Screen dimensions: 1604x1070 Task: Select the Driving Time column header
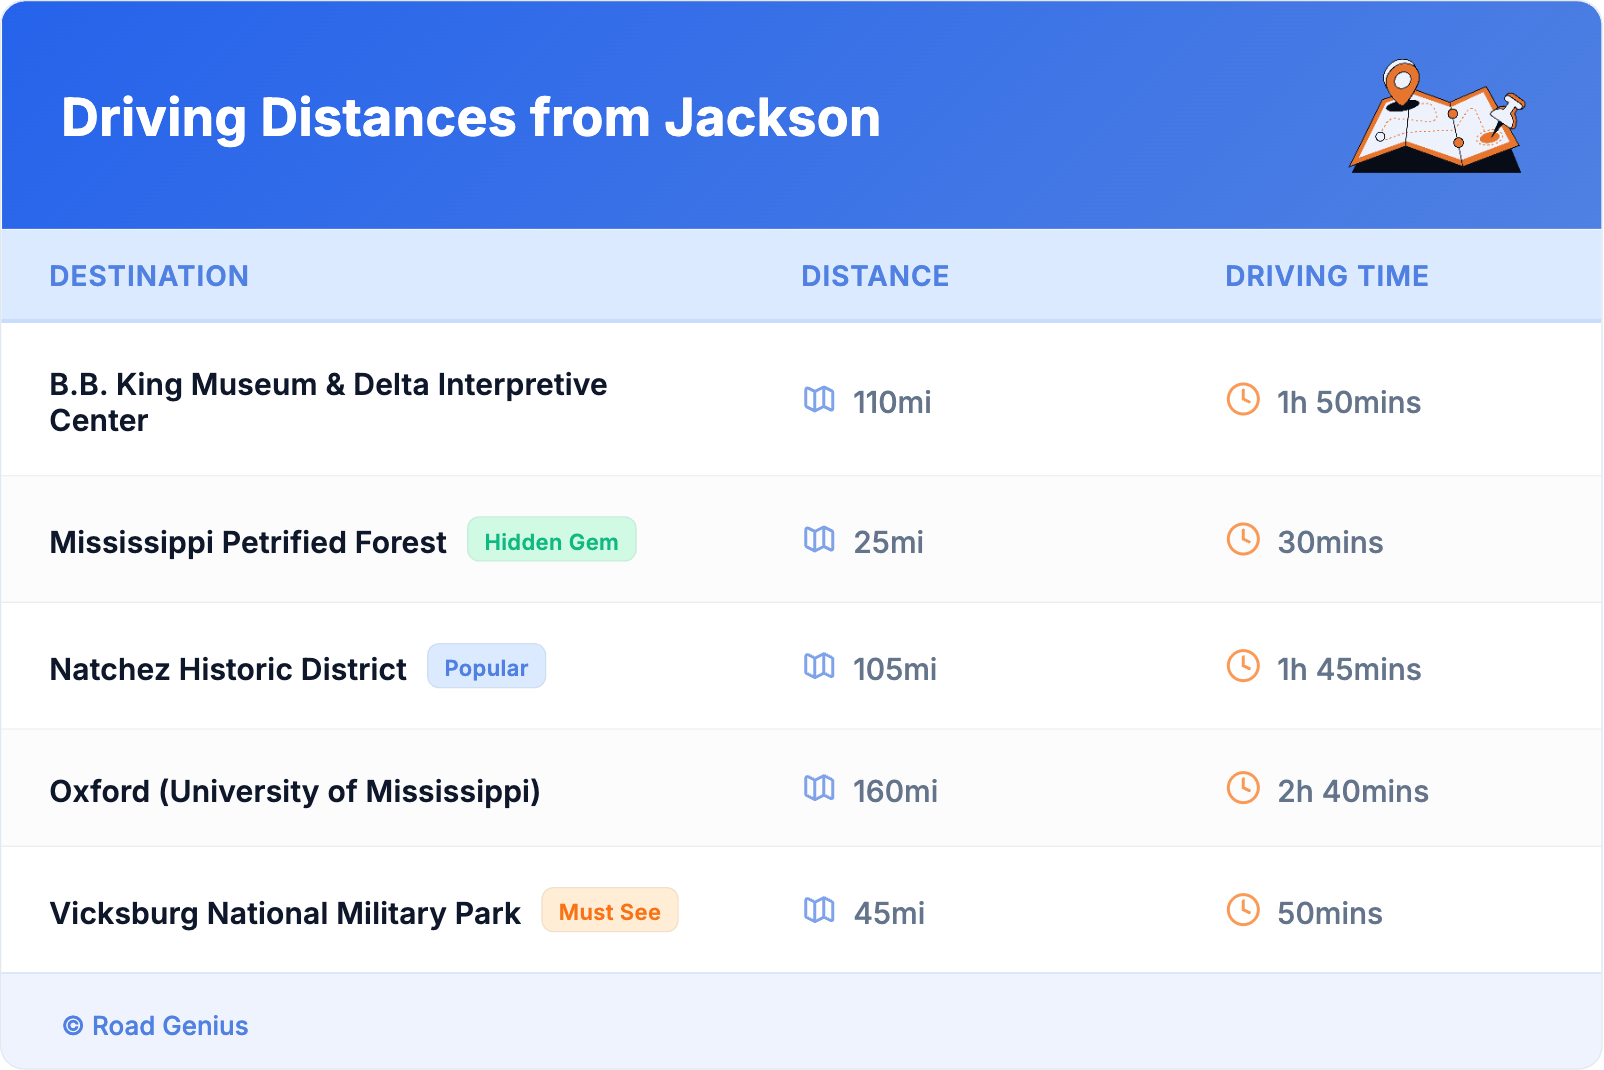pos(1326,276)
